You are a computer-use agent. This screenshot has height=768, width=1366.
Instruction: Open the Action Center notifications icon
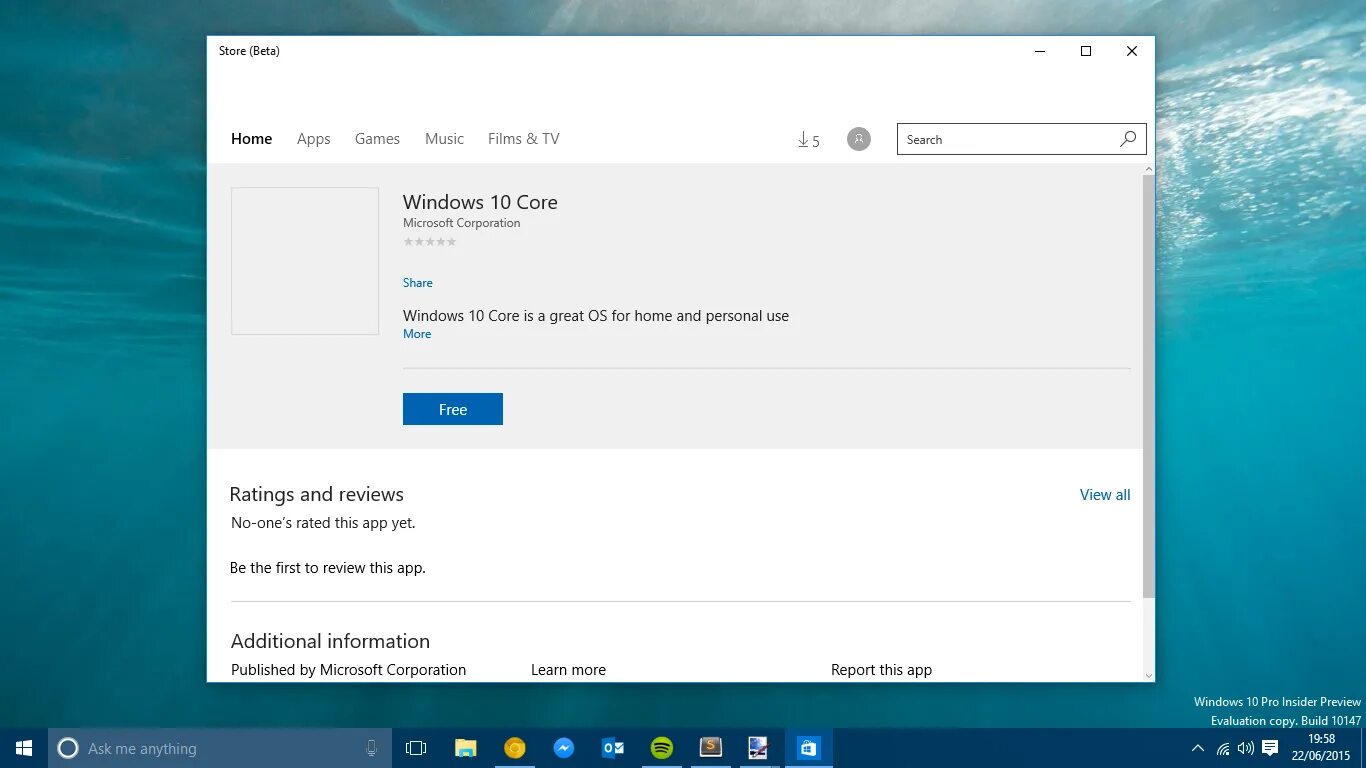click(x=1270, y=748)
